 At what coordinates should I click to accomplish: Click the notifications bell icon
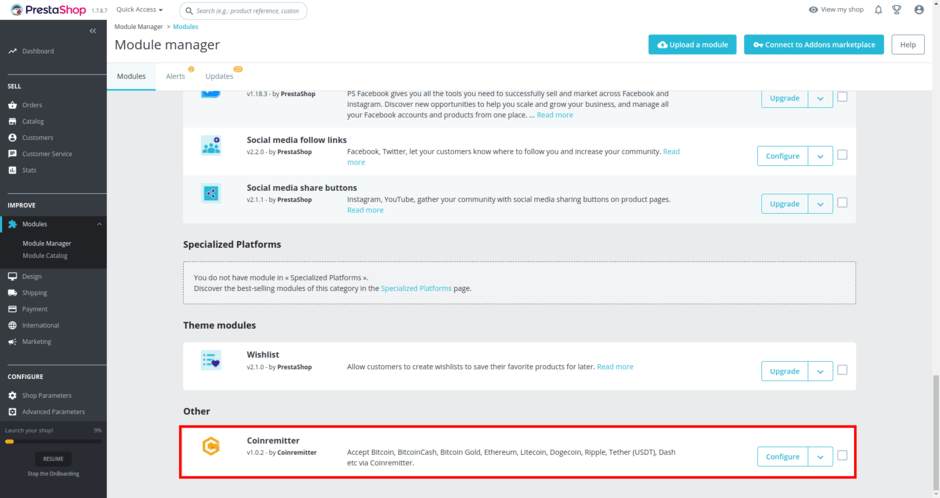[878, 10]
